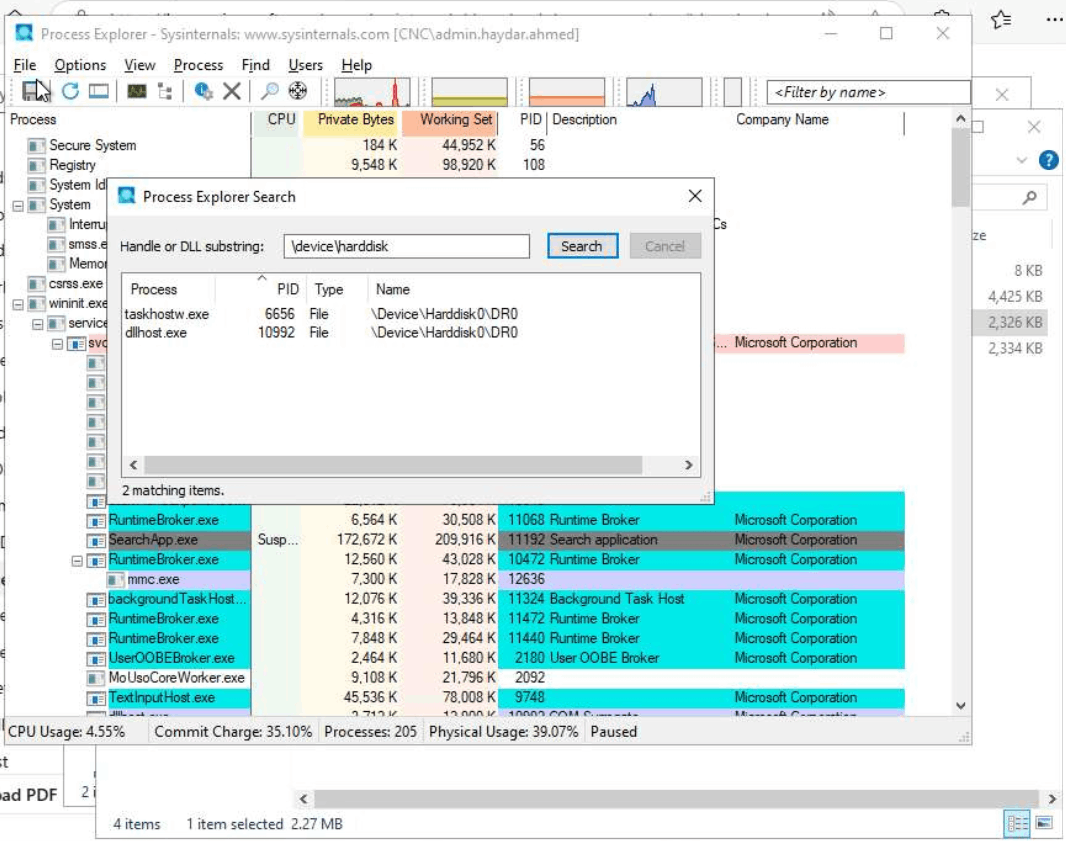Collapse RuntimeBroker.exe node with PID 10472
Screen dimensions: 1066x841
click(77, 561)
